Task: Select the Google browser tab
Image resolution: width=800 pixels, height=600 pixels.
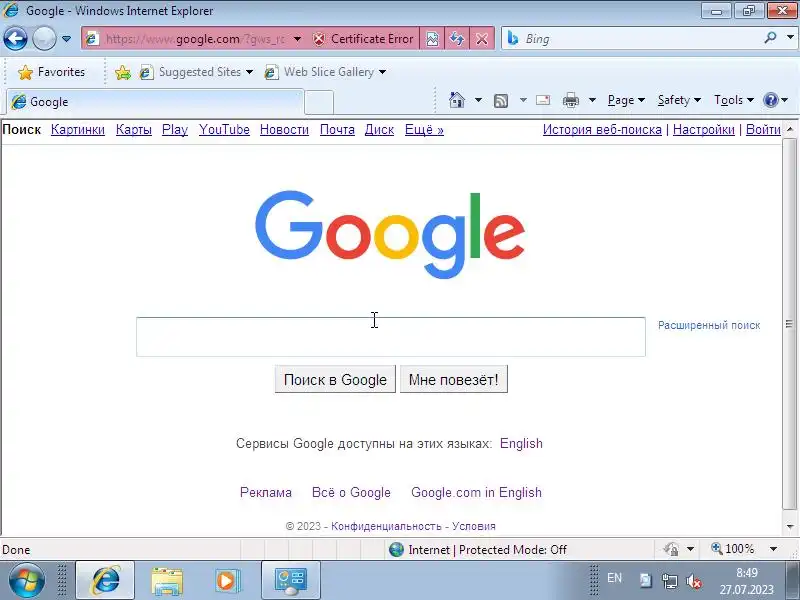Action: [155, 102]
